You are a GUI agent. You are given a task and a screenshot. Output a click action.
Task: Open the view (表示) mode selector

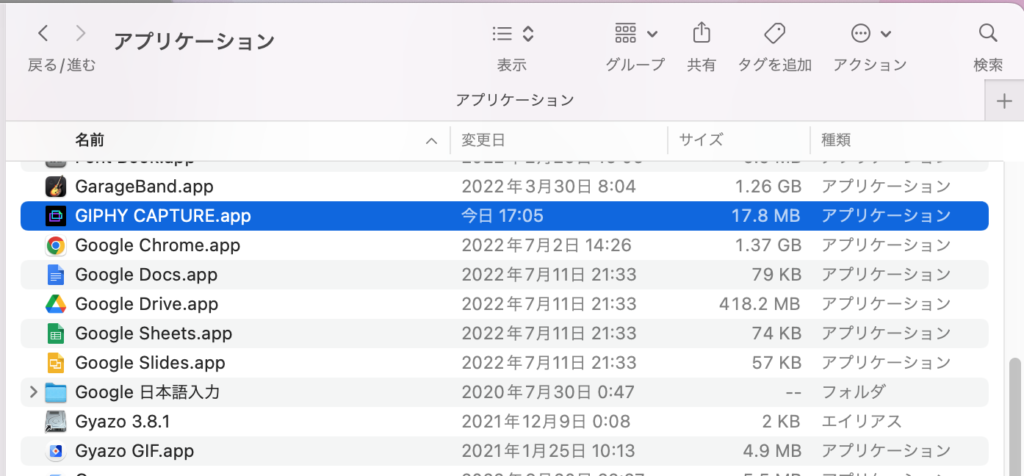click(513, 33)
